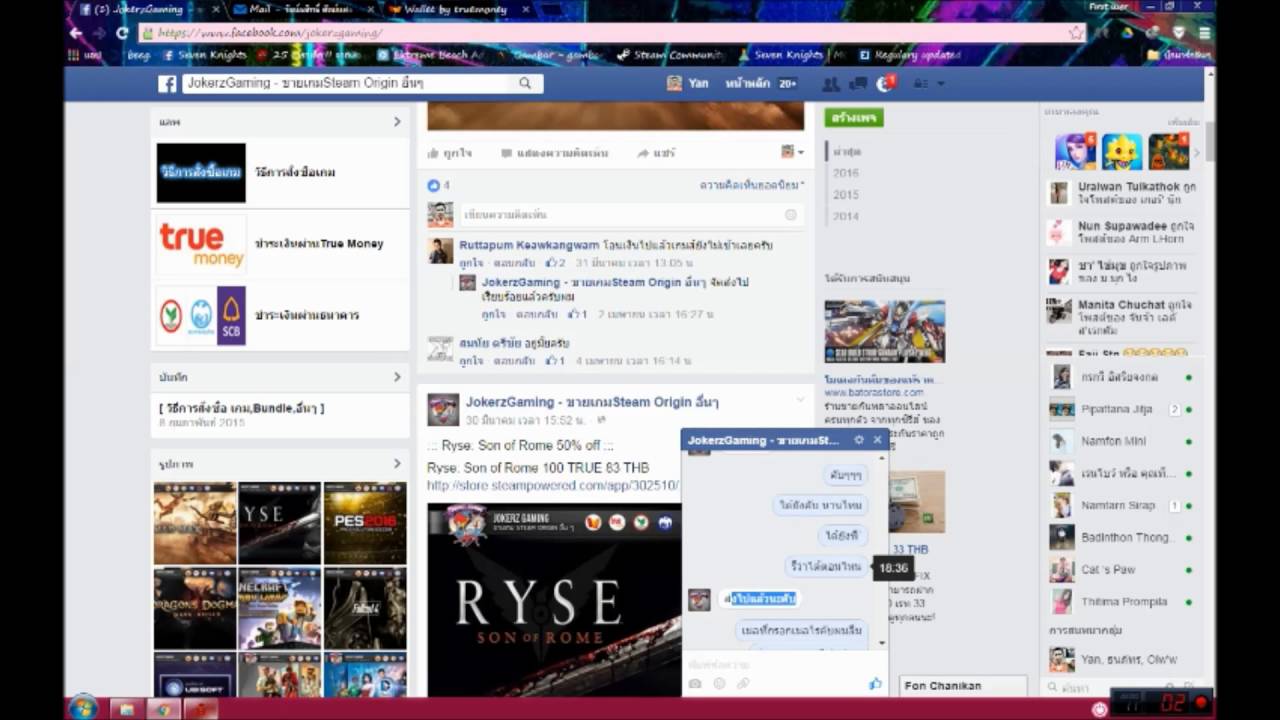Viewport: 1280px width, 720px height.
Task: Click camera icon in chat window
Action: (x=695, y=684)
